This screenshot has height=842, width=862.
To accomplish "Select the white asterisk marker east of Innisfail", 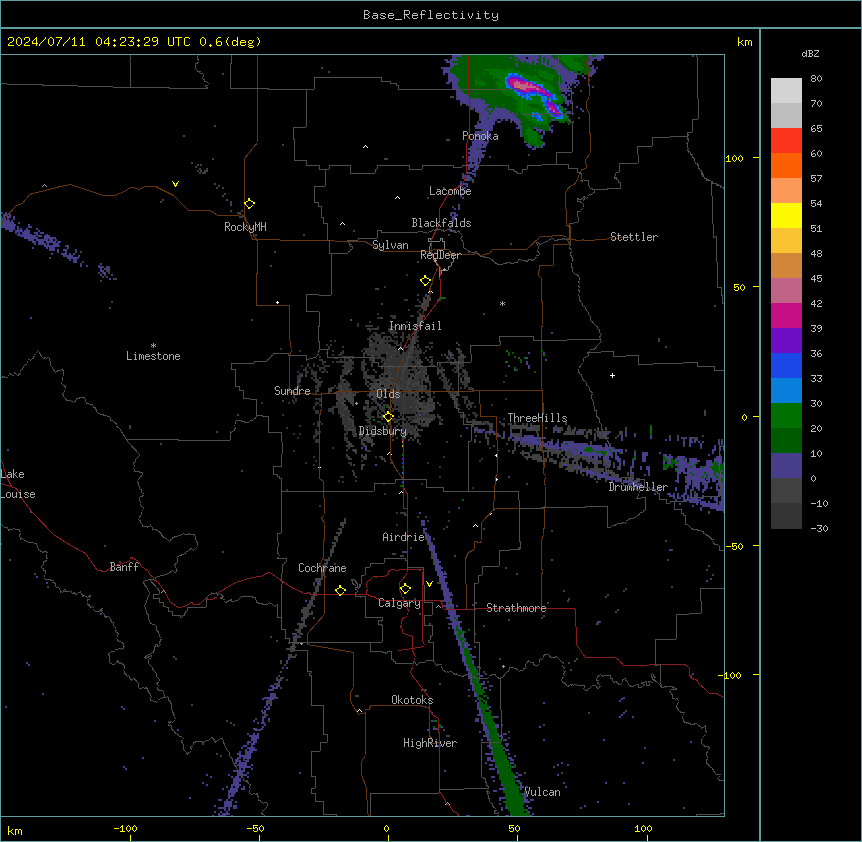I will (502, 303).
